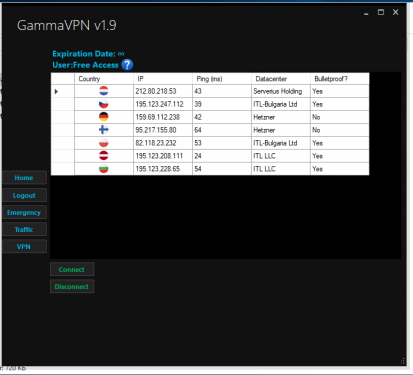Sort by the Bulletproof? column header
The height and width of the screenshot is (375, 413).
340,79
